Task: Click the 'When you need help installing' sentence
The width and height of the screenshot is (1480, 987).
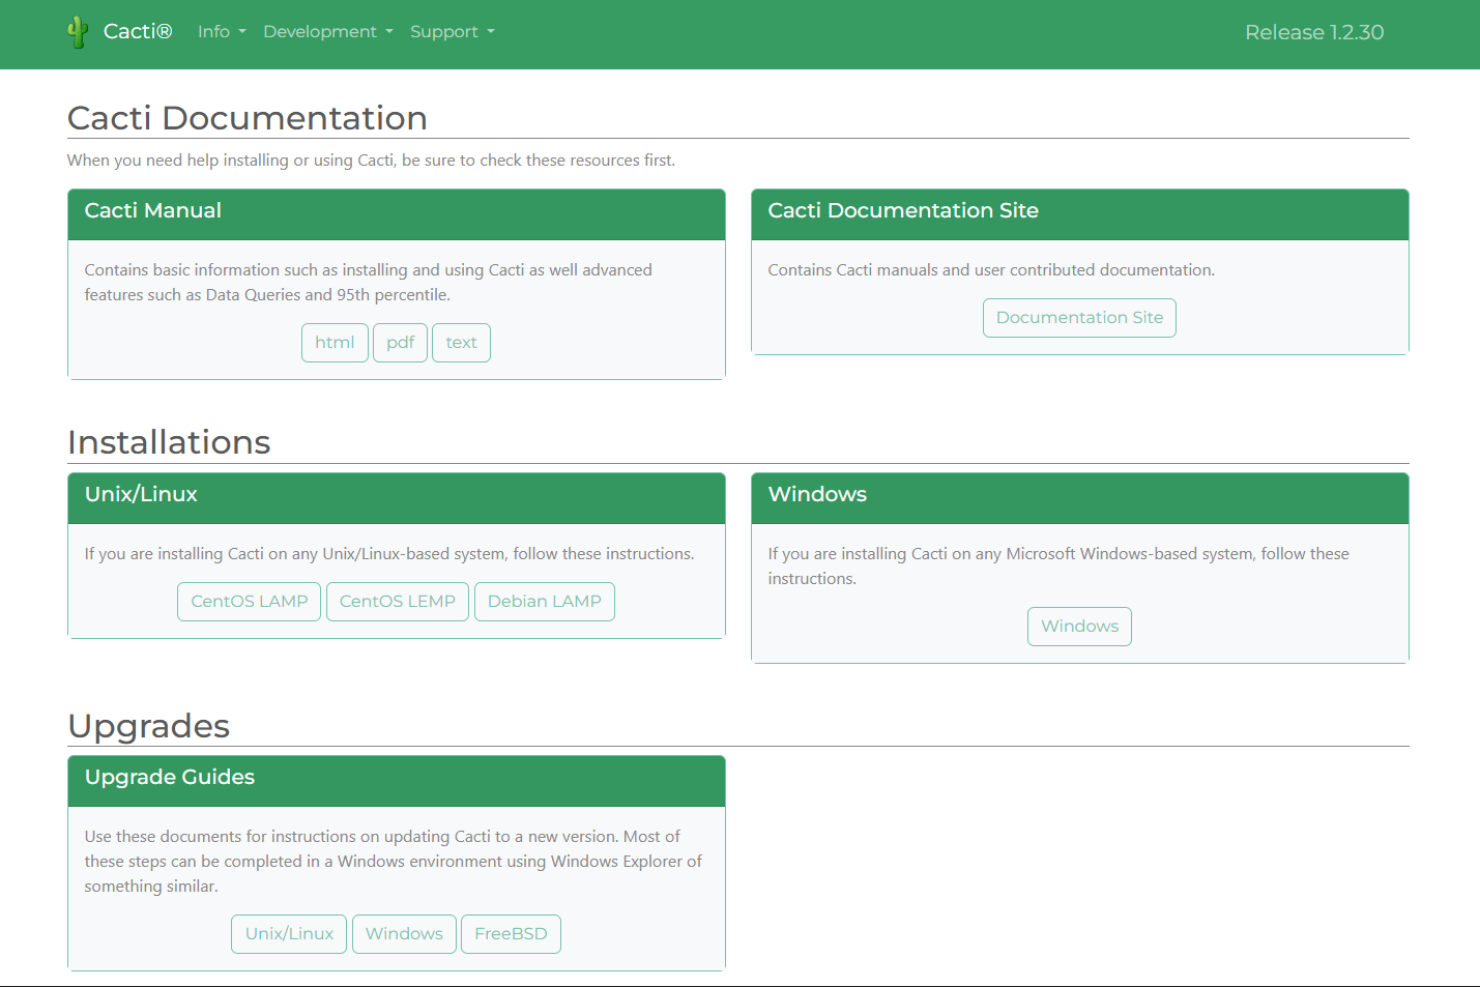Action: [371, 160]
